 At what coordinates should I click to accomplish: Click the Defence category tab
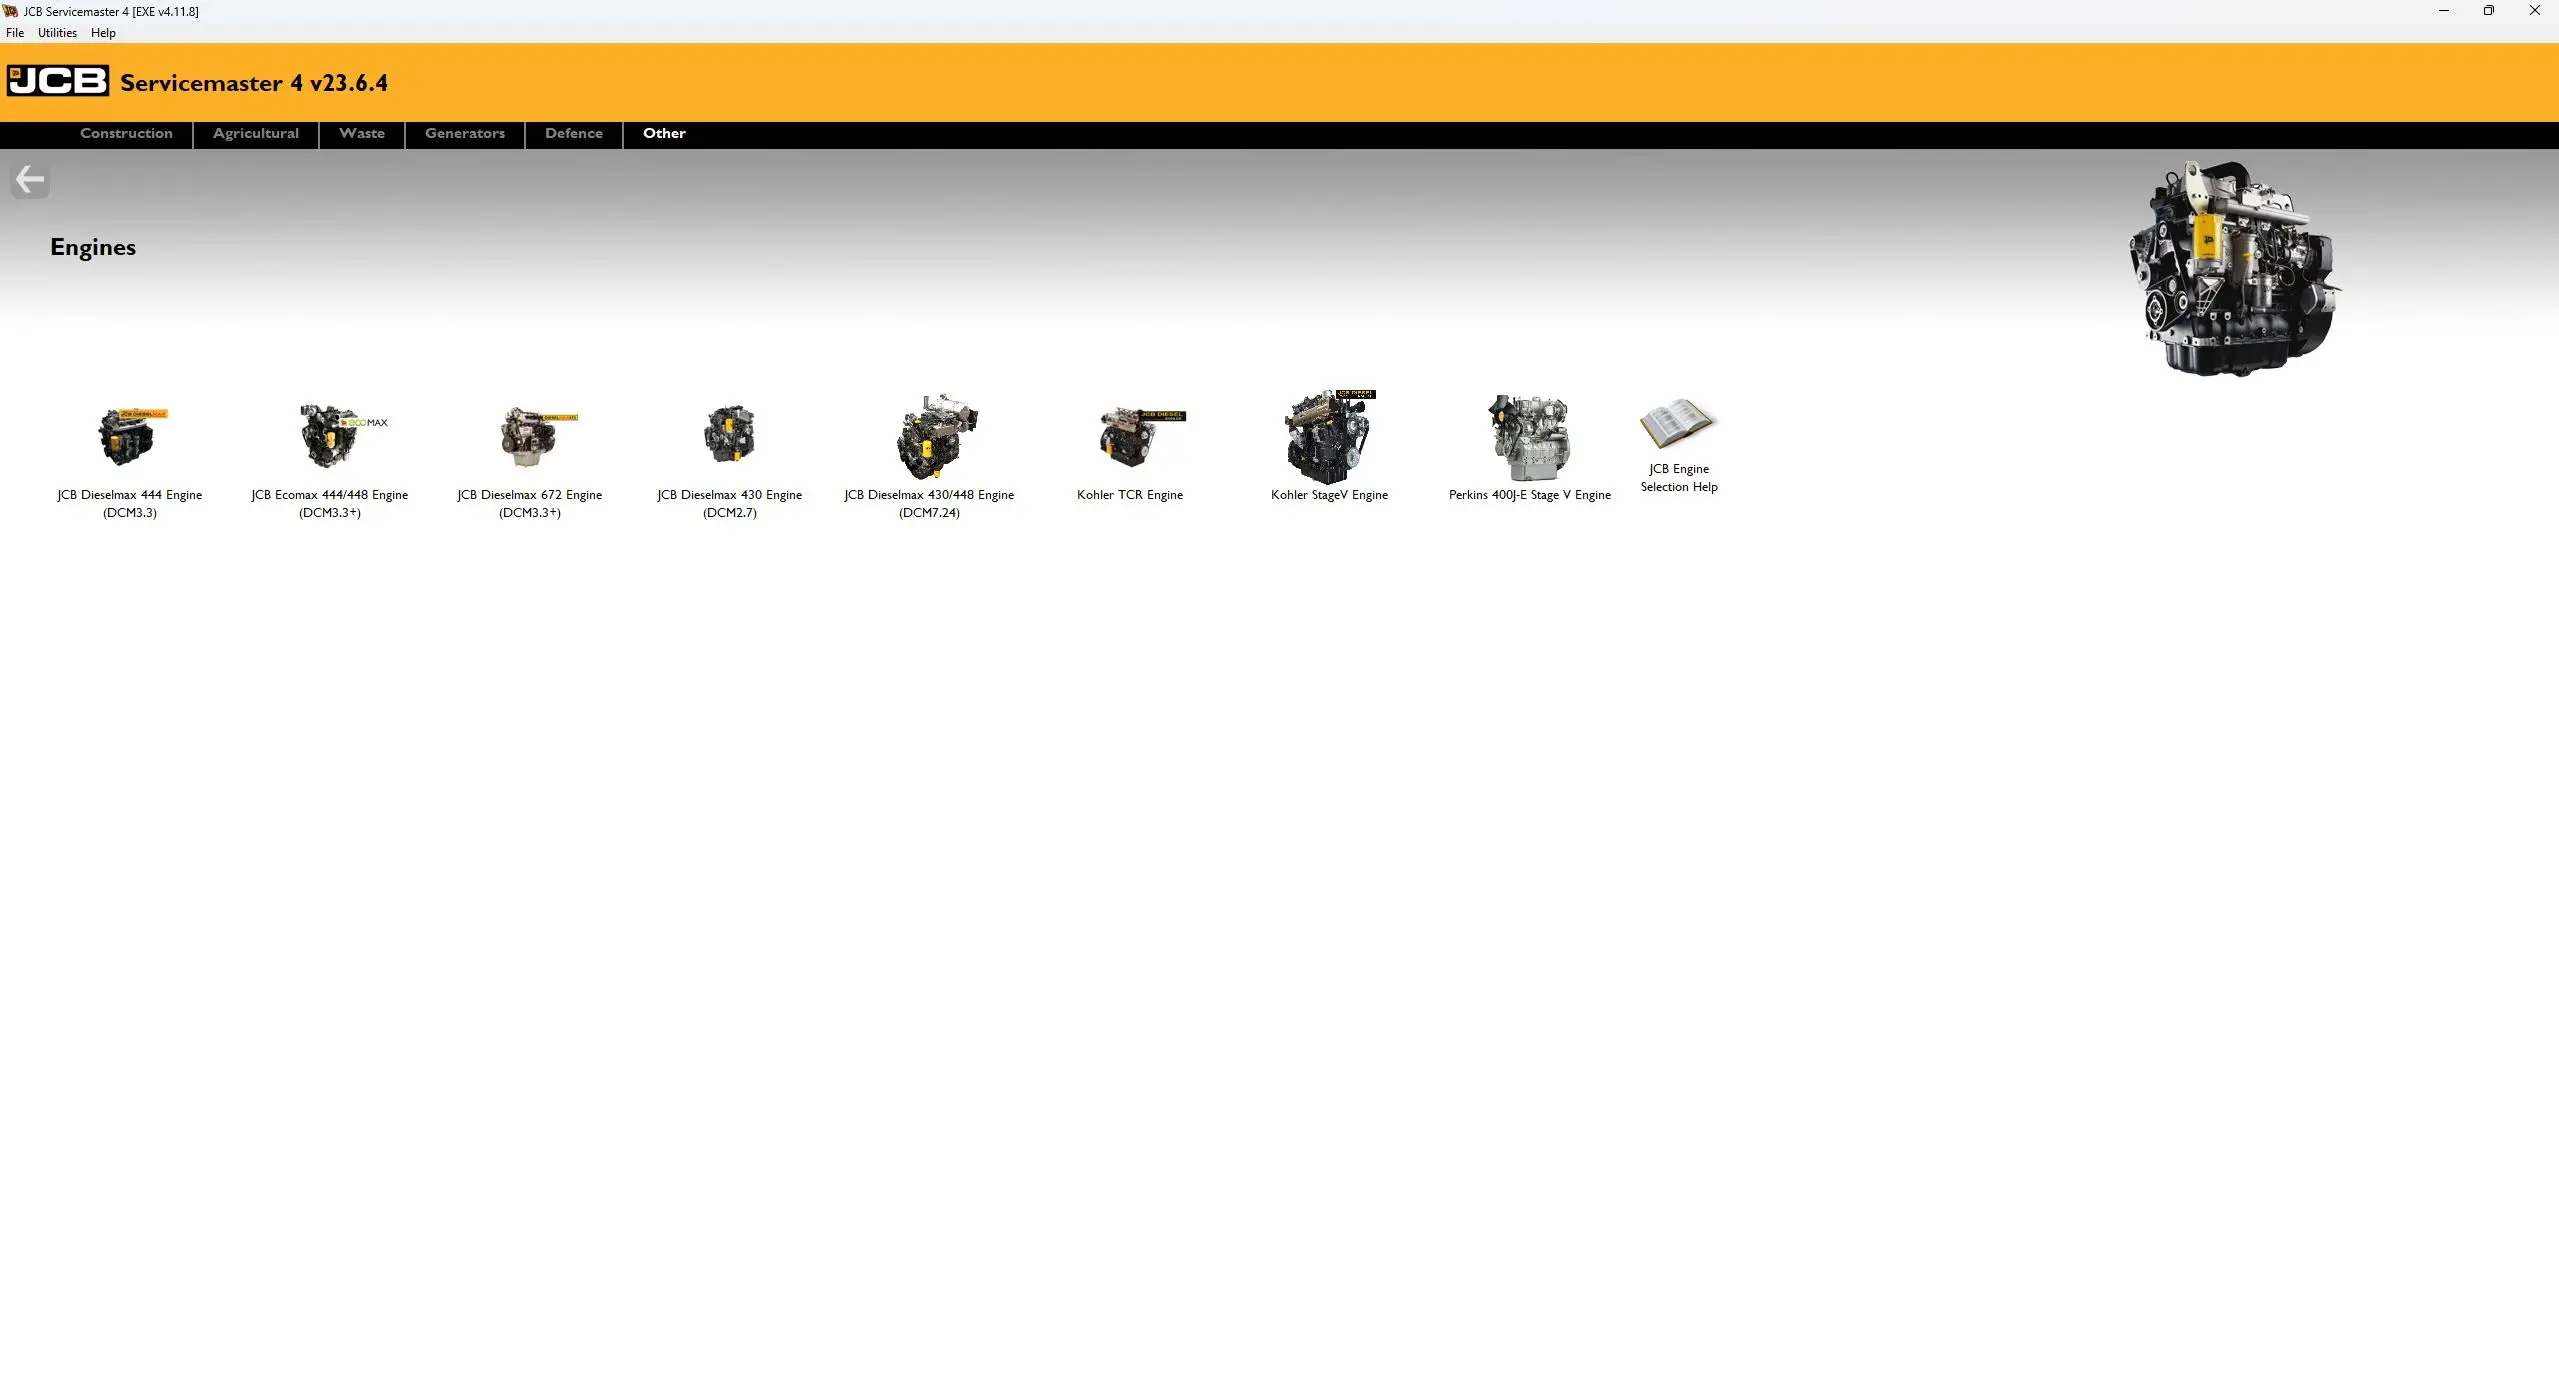pos(571,134)
